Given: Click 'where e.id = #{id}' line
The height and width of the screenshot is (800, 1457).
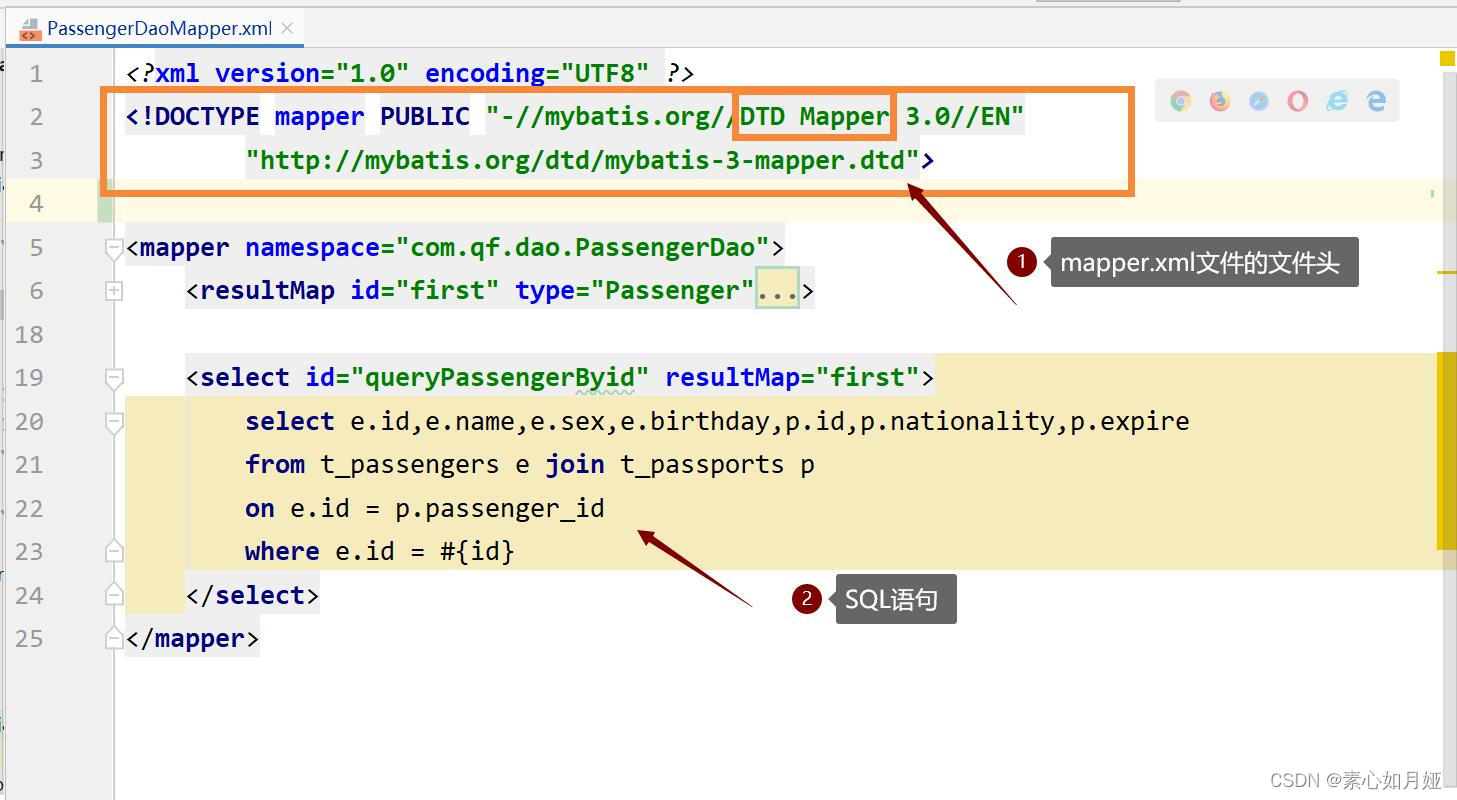Looking at the screenshot, I should (x=380, y=551).
